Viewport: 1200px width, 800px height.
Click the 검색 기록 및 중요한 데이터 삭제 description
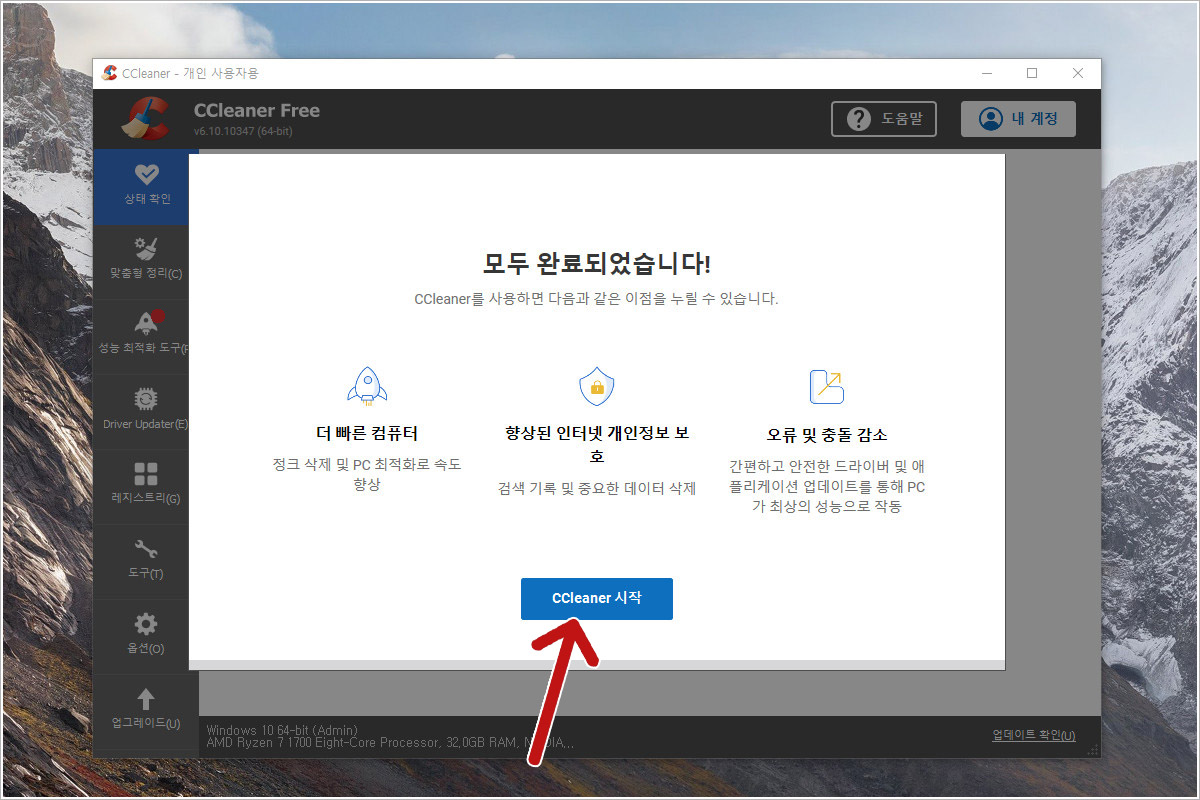(x=597, y=489)
